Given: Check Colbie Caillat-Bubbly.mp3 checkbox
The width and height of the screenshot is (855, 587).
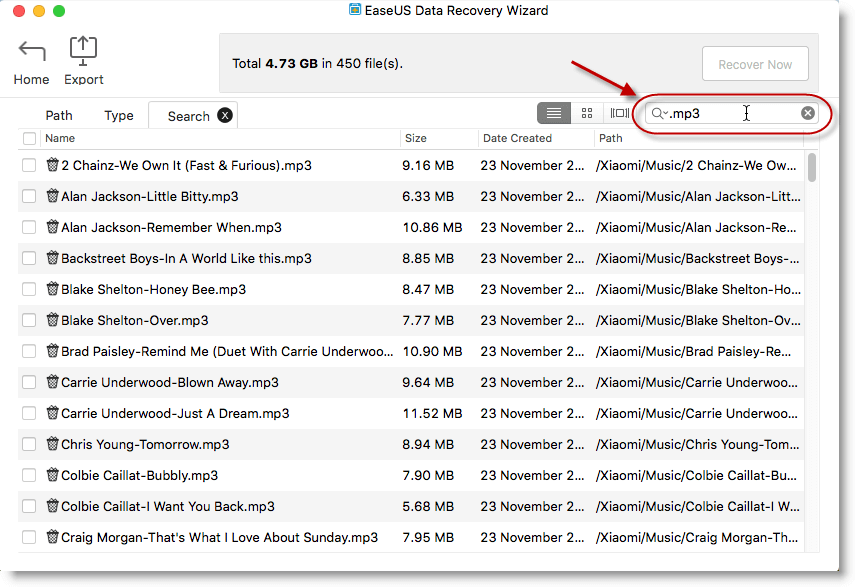Looking at the screenshot, I should click(x=29, y=476).
